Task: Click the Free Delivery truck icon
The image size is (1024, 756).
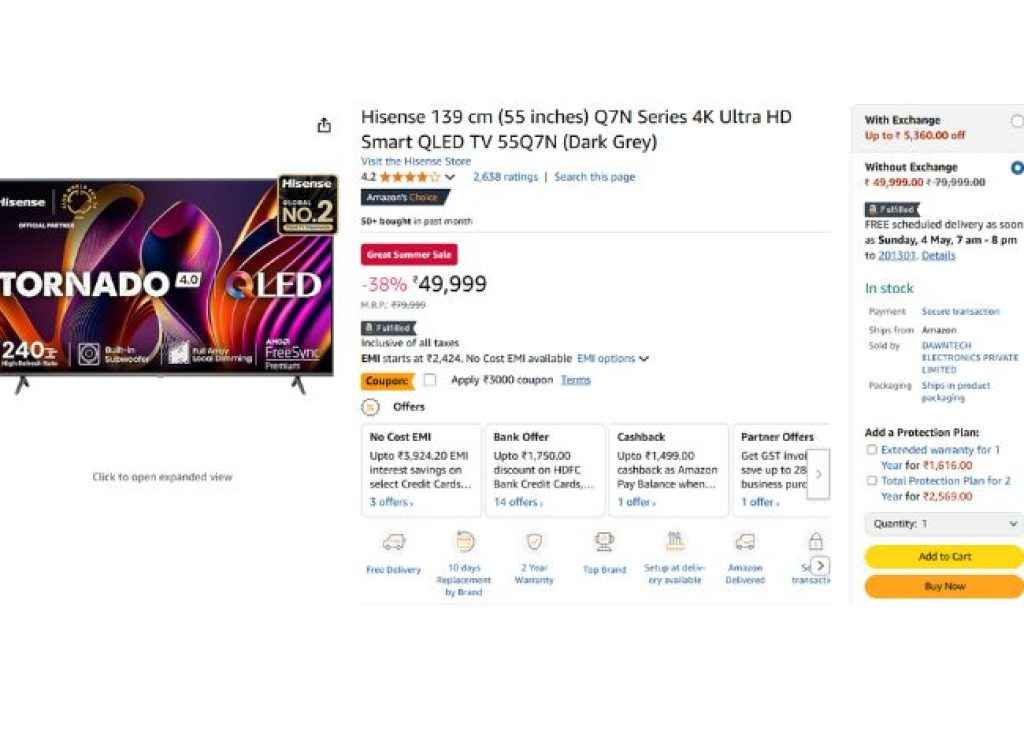Action: 394,542
